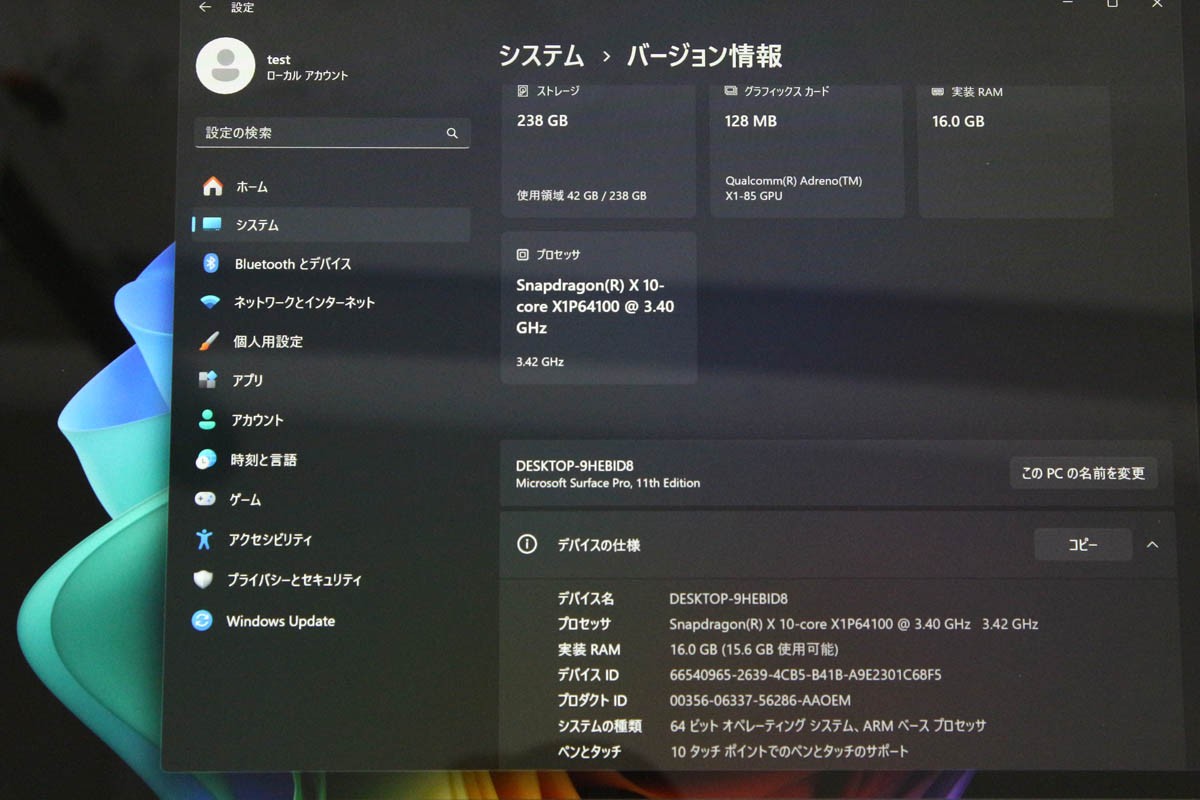Expand the プロセッサ card details

pyautogui.click(x=598, y=307)
